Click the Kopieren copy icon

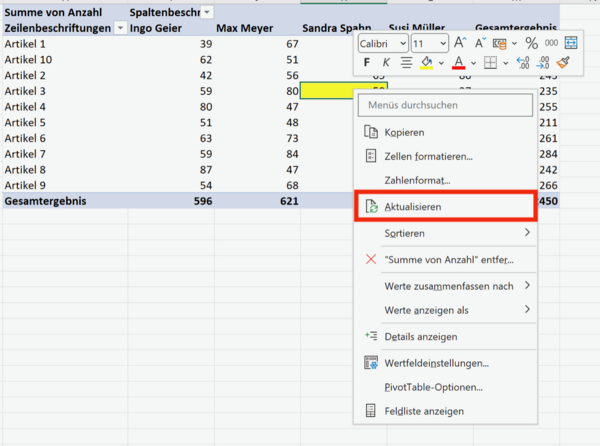coord(370,132)
